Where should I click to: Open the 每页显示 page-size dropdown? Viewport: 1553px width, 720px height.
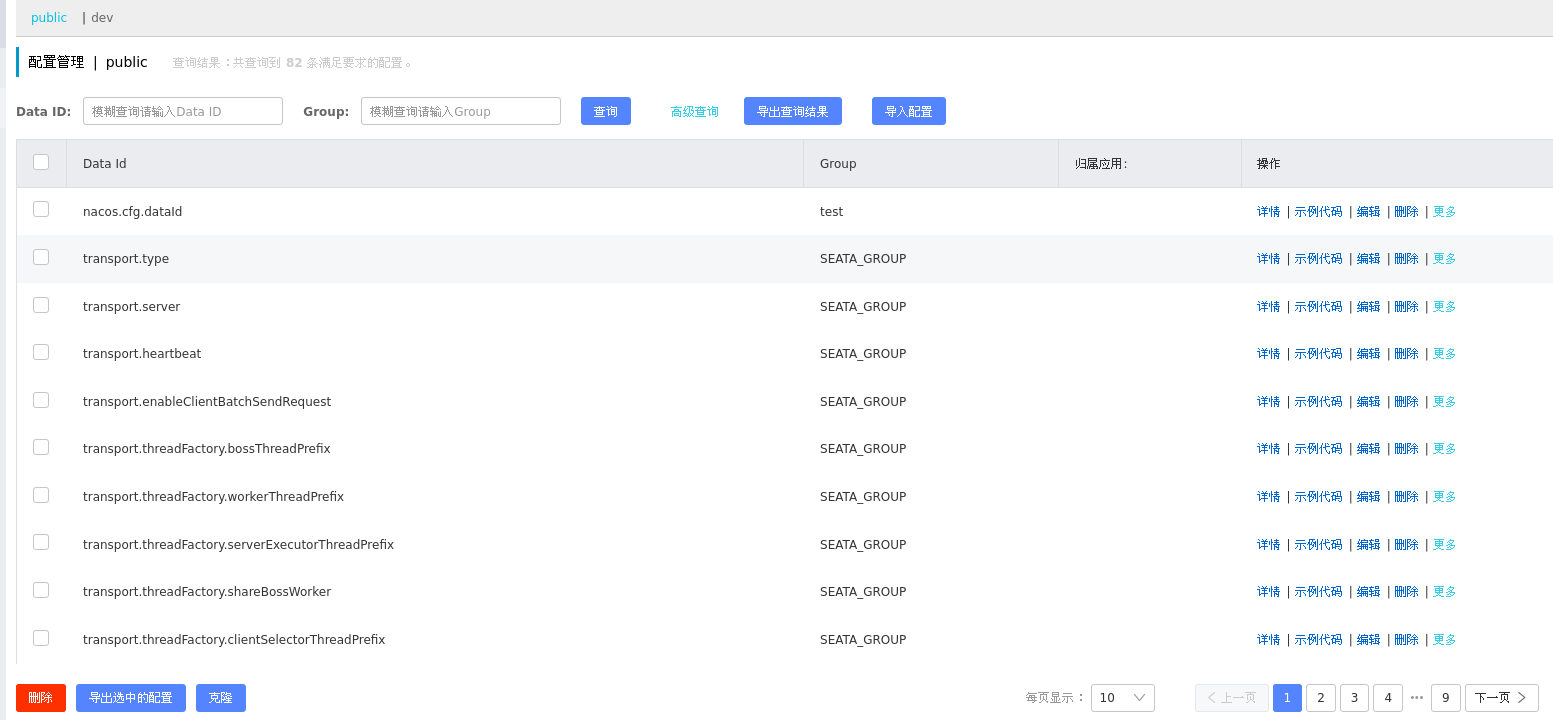click(1121, 697)
